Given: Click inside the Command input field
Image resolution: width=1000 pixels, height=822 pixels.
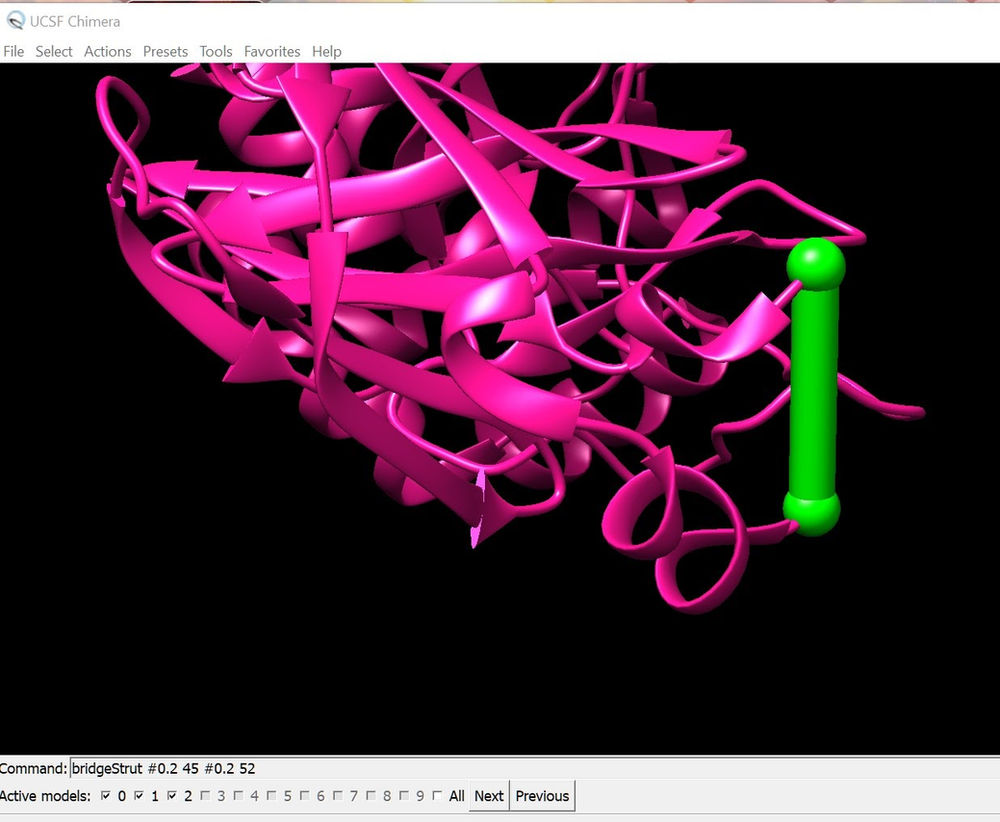Looking at the screenshot, I should [300, 768].
